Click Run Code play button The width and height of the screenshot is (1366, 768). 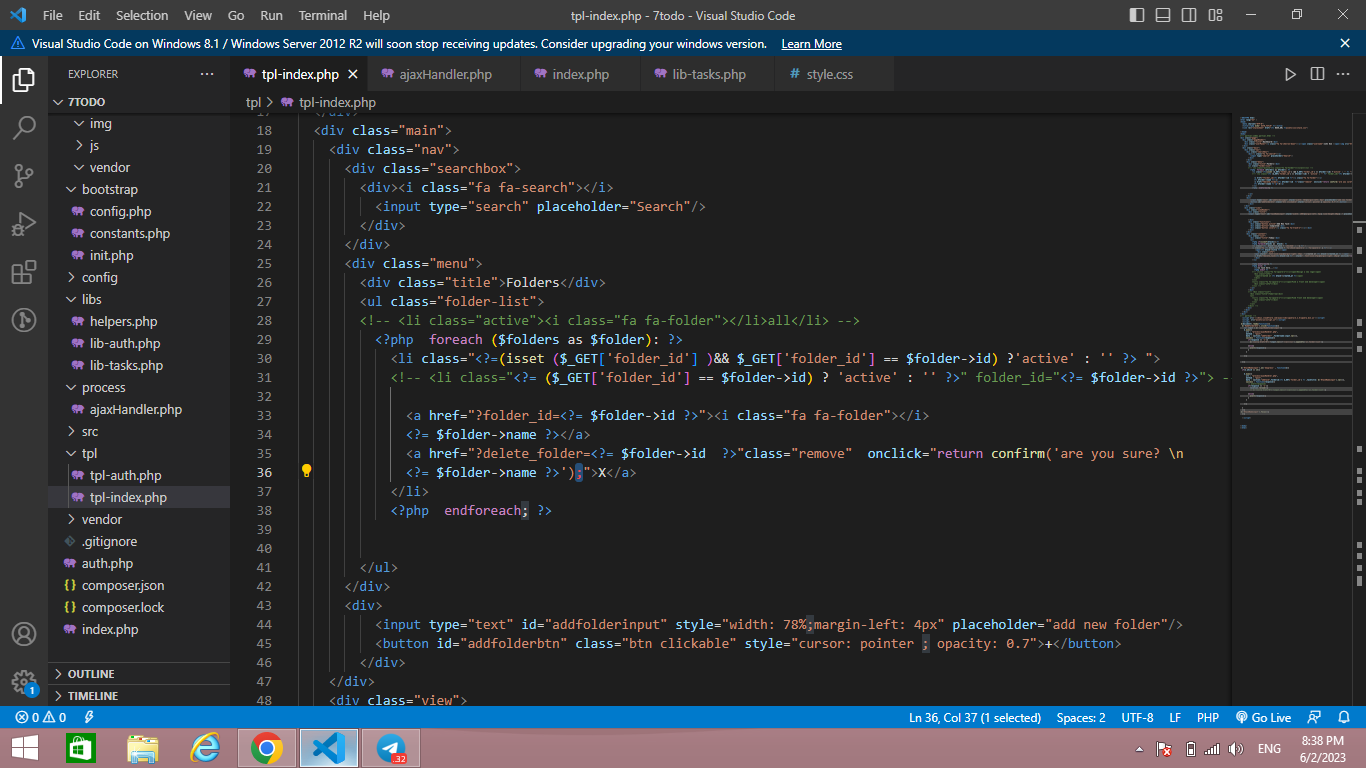[x=1290, y=74]
